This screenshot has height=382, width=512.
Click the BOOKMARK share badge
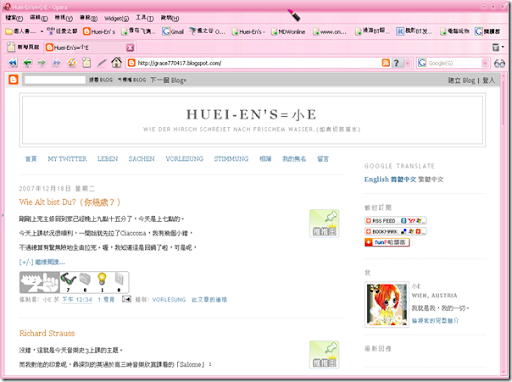point(395,231)
